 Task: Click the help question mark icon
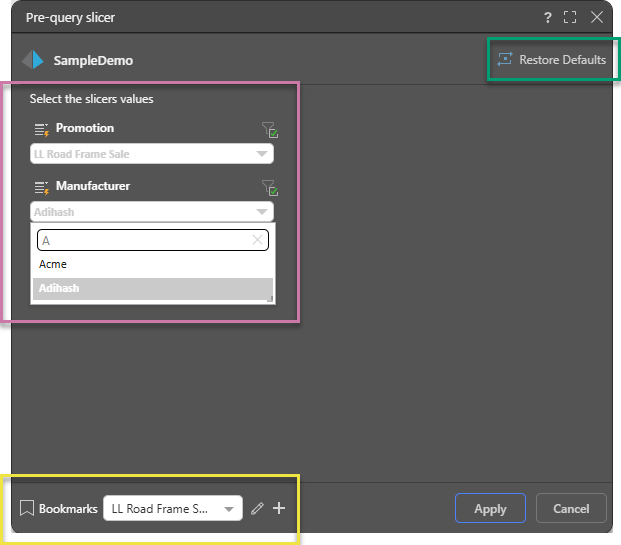[x=548, y=17]
